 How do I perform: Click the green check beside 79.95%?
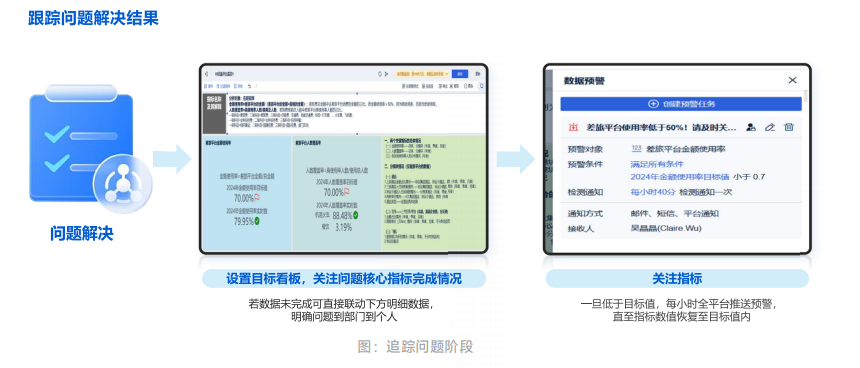257,220
